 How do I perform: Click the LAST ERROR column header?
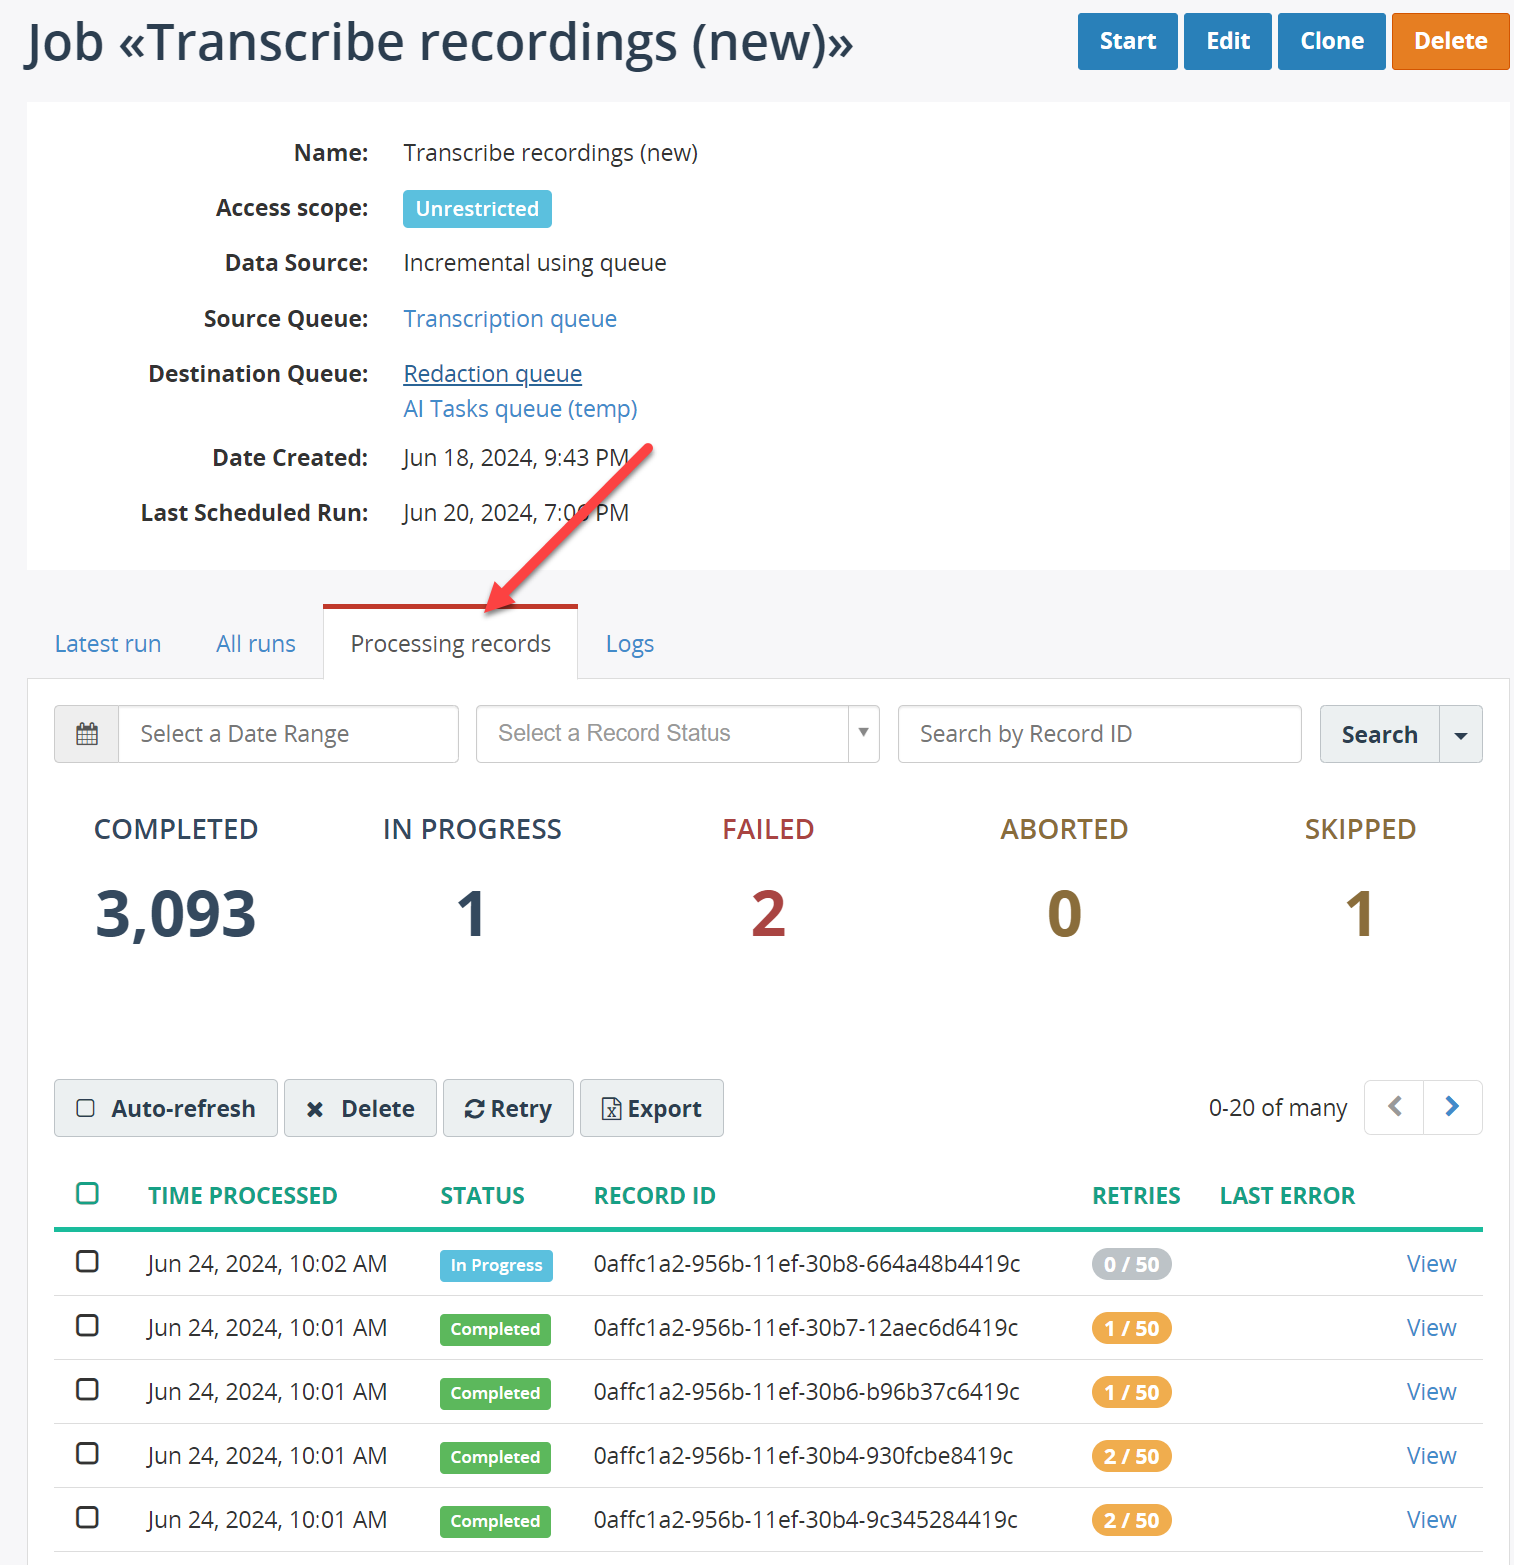click(x=1287, y=1196)
